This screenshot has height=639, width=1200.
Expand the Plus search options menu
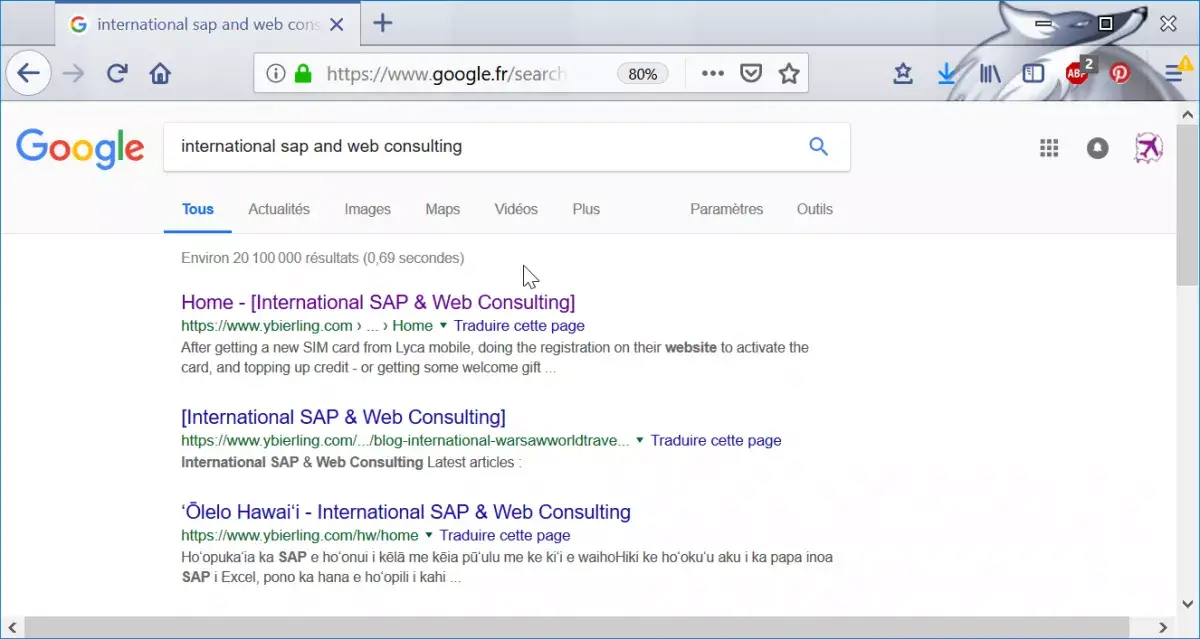point(586,209)
